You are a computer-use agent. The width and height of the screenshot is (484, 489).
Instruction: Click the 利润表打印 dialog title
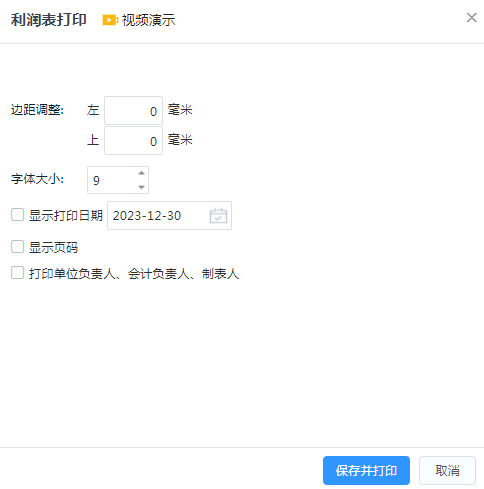(49, 20)
